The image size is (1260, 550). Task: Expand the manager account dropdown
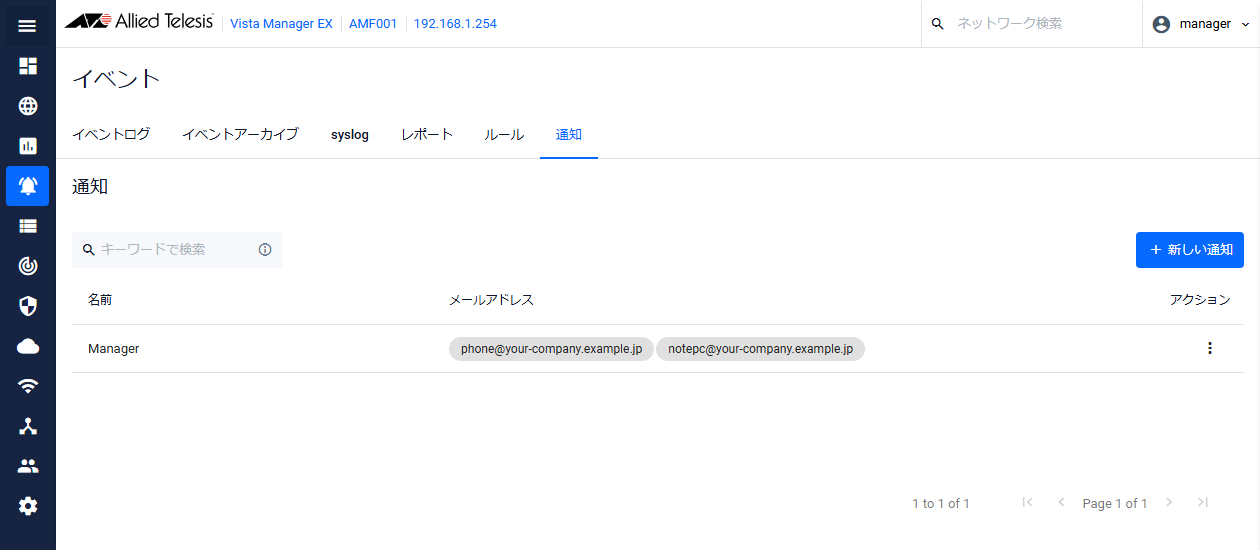click(1201, 24)
